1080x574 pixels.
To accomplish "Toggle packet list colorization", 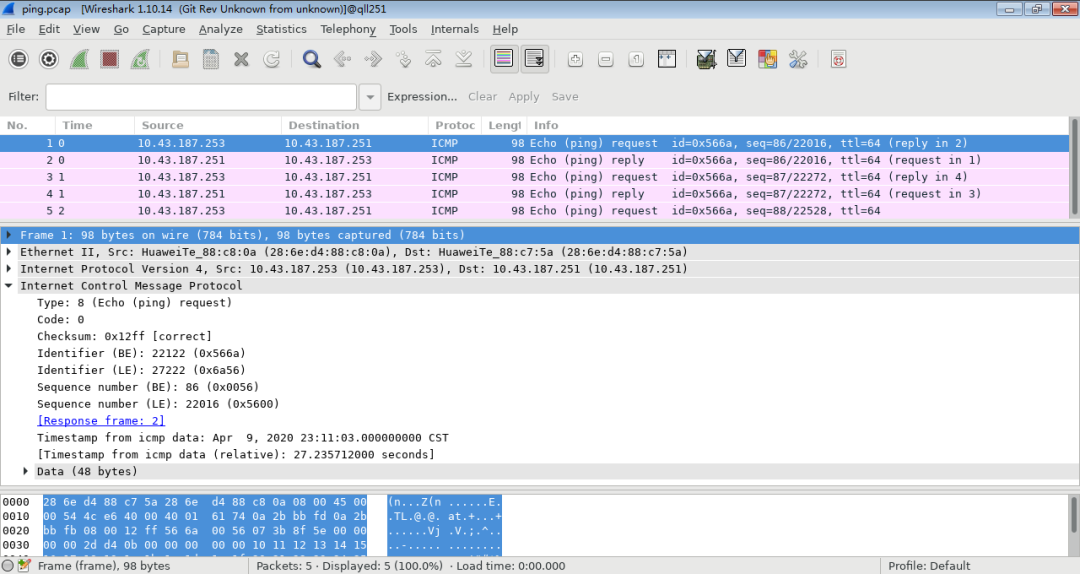I will (x=503, y=59).
